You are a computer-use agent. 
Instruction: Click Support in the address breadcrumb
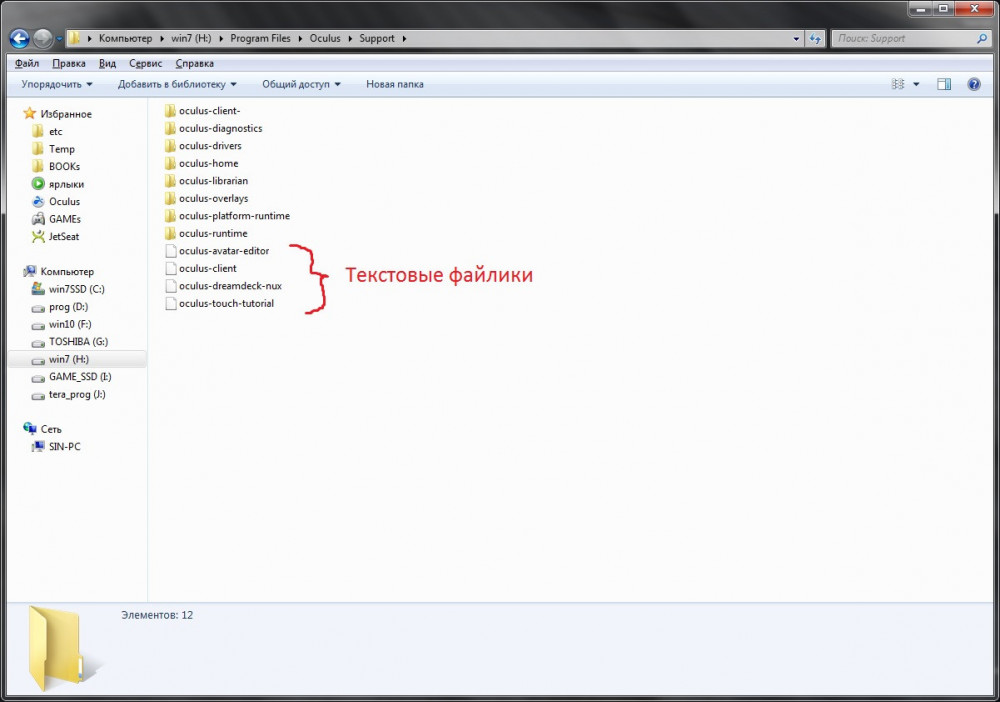[377, 38]
